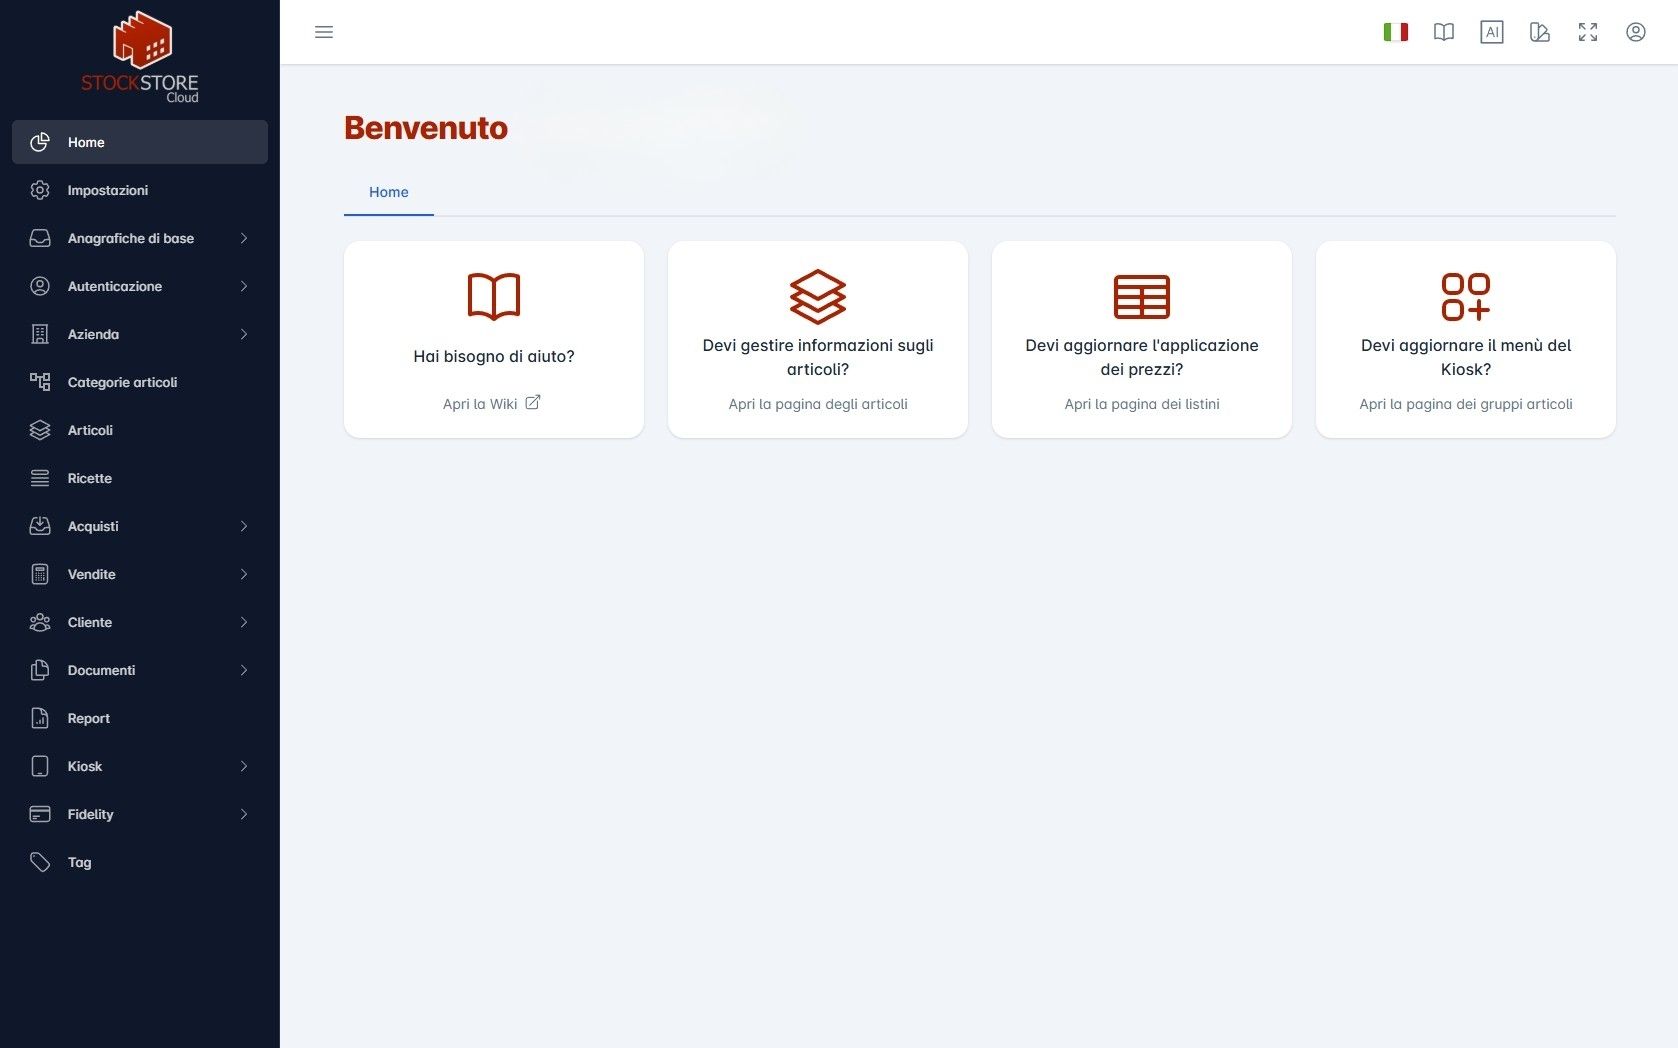Click the table icon on price card
1678x1048 pixels.
(x=1142, y=296)
